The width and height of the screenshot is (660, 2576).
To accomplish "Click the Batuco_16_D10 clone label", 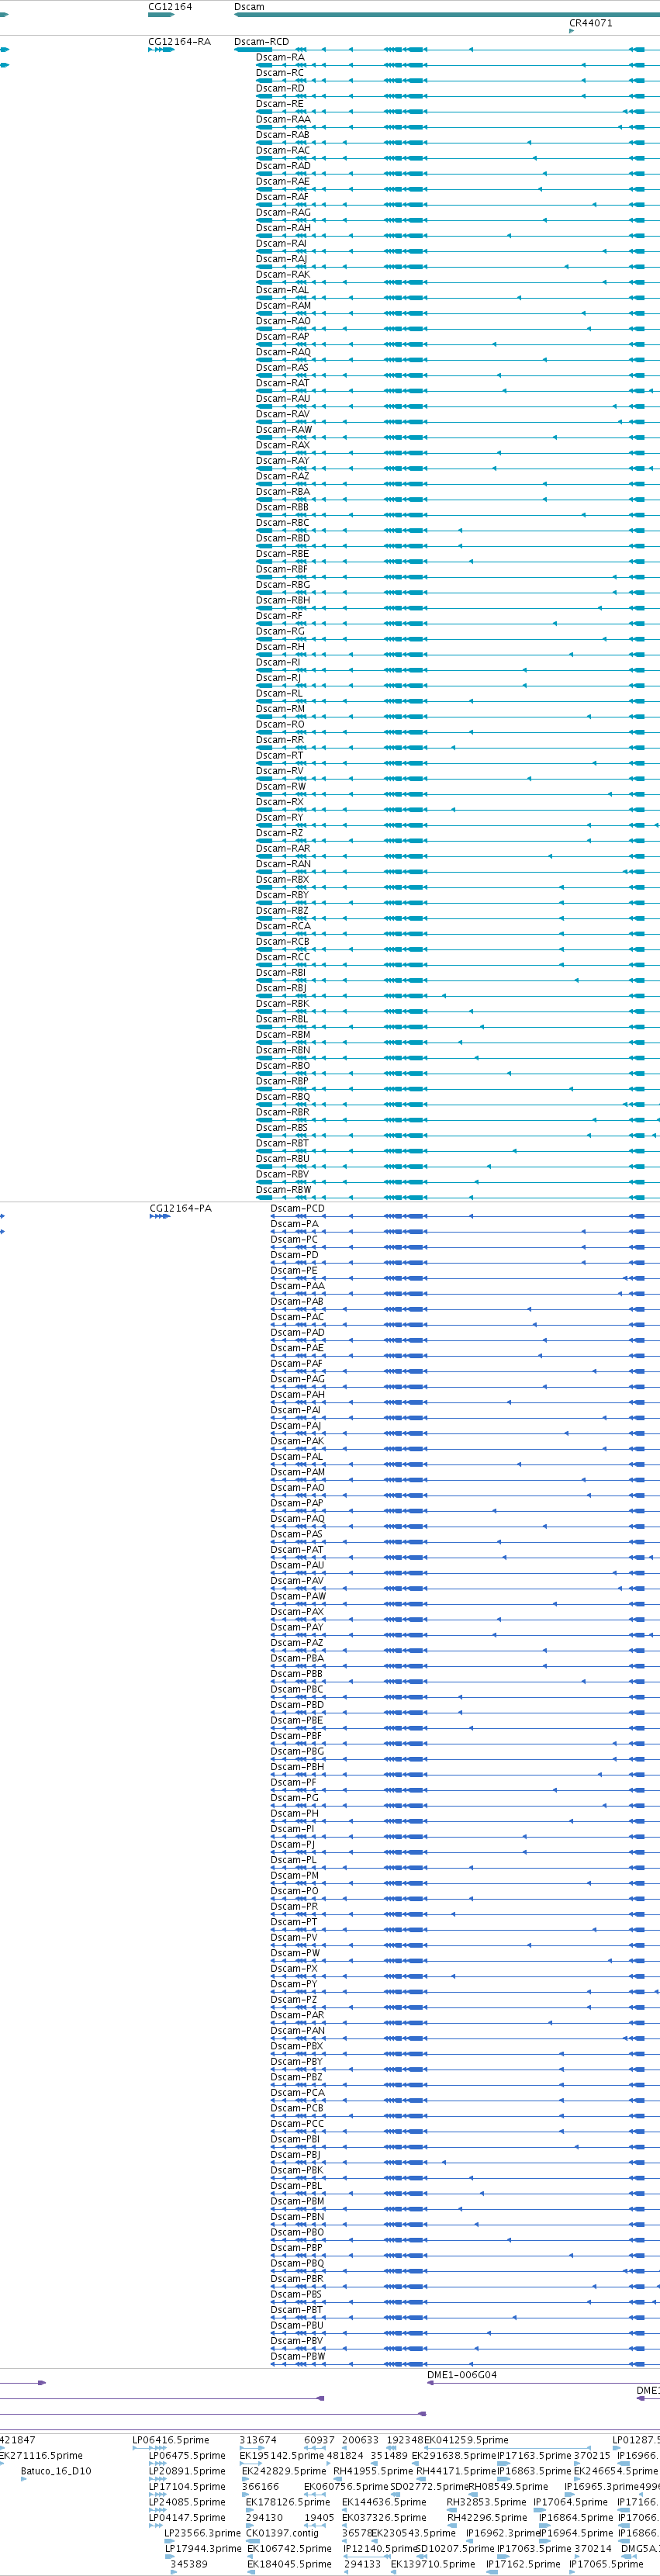I will (x=56, y=2471).
